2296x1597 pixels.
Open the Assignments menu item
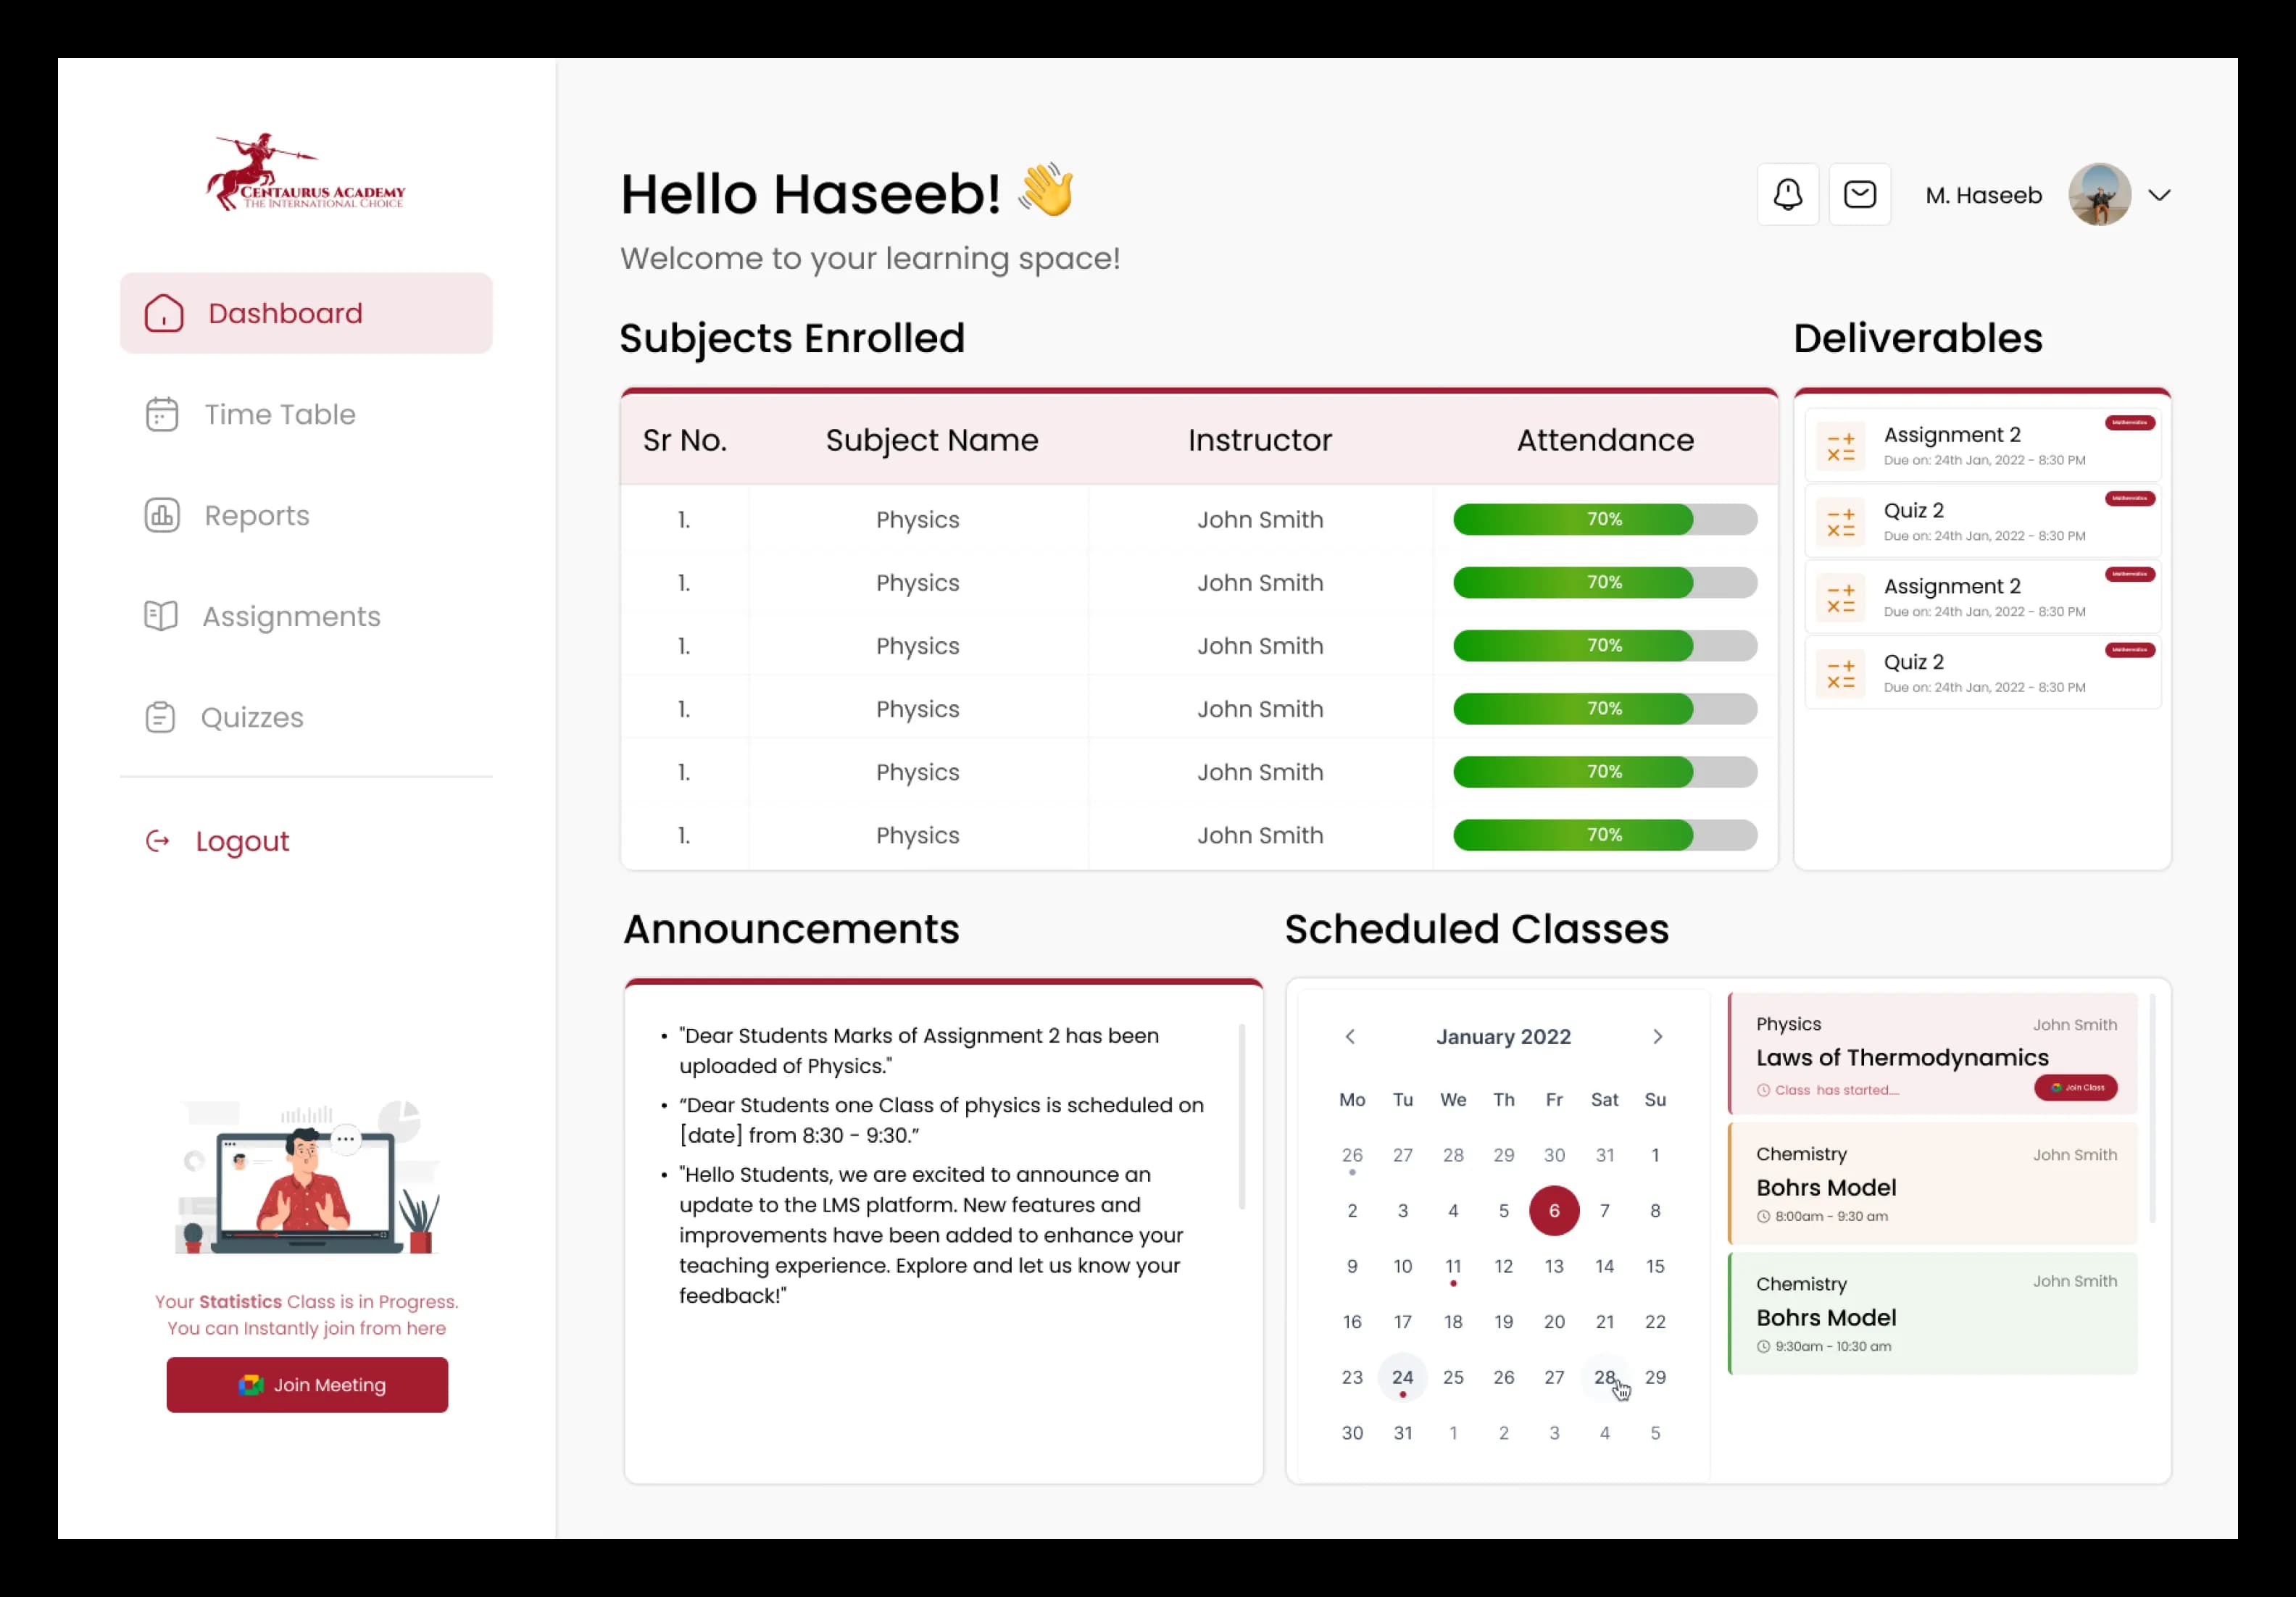point(291,616)
